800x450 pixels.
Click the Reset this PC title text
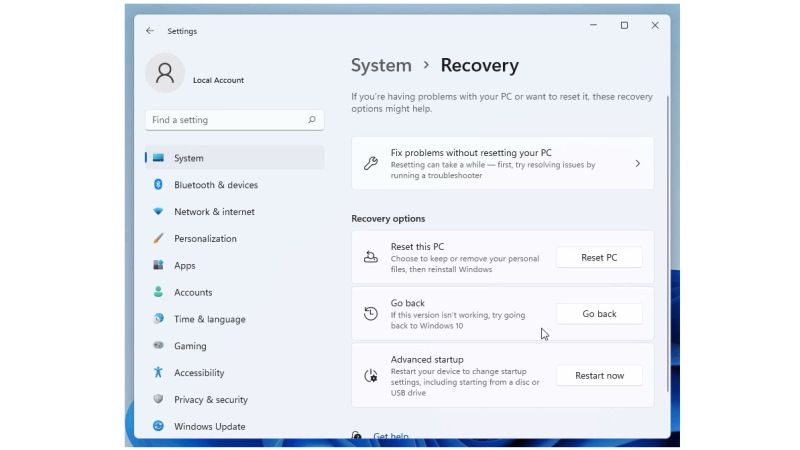click(x=417, y=246)
